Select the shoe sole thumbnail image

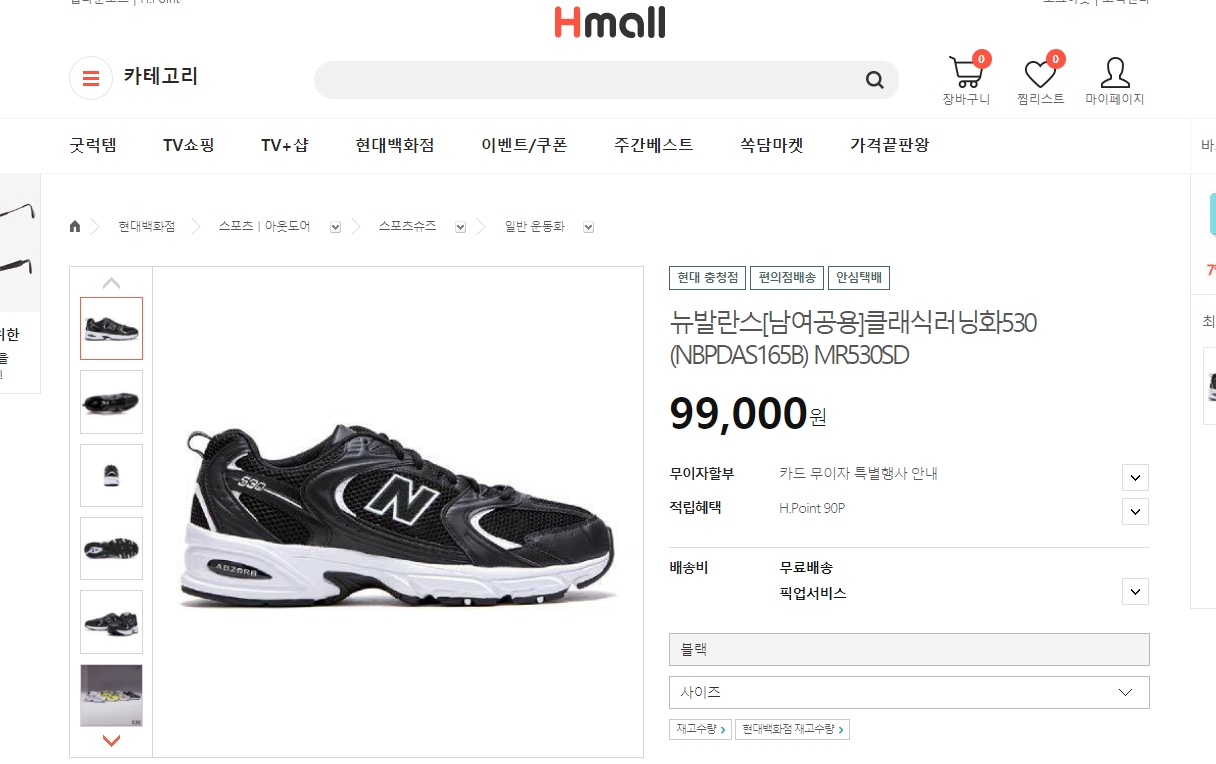click(x=111, y=548)
